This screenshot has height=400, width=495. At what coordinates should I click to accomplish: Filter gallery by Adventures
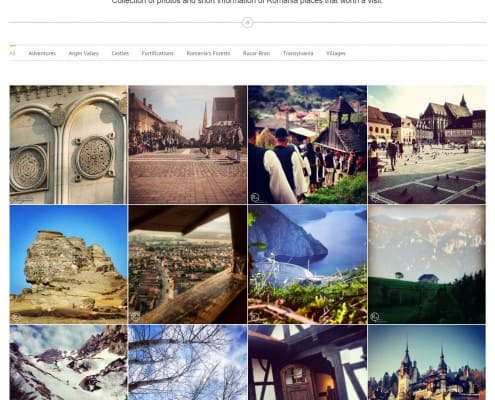[x=42, y=53]
